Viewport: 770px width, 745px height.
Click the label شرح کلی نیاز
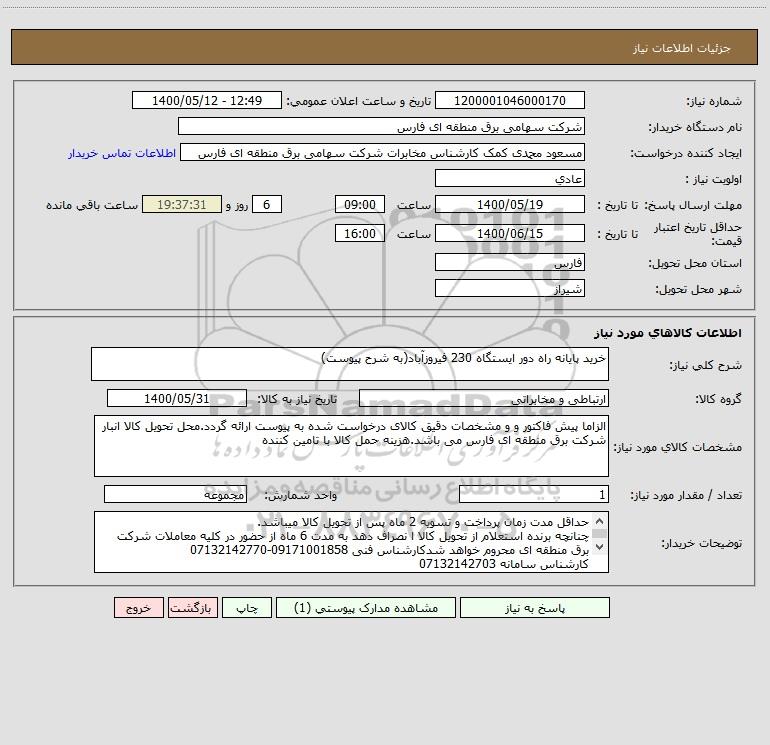point(706,365)
